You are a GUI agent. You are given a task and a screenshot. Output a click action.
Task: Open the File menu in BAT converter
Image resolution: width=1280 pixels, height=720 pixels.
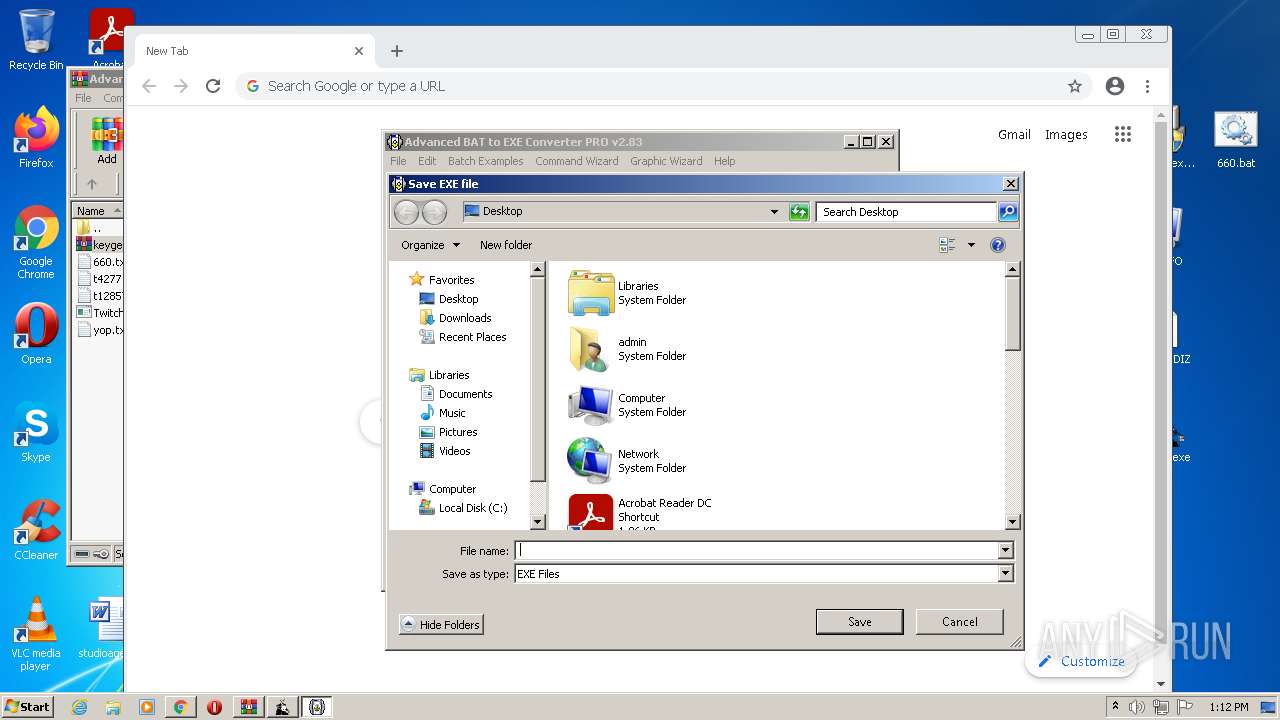click(x=398, y=161)
